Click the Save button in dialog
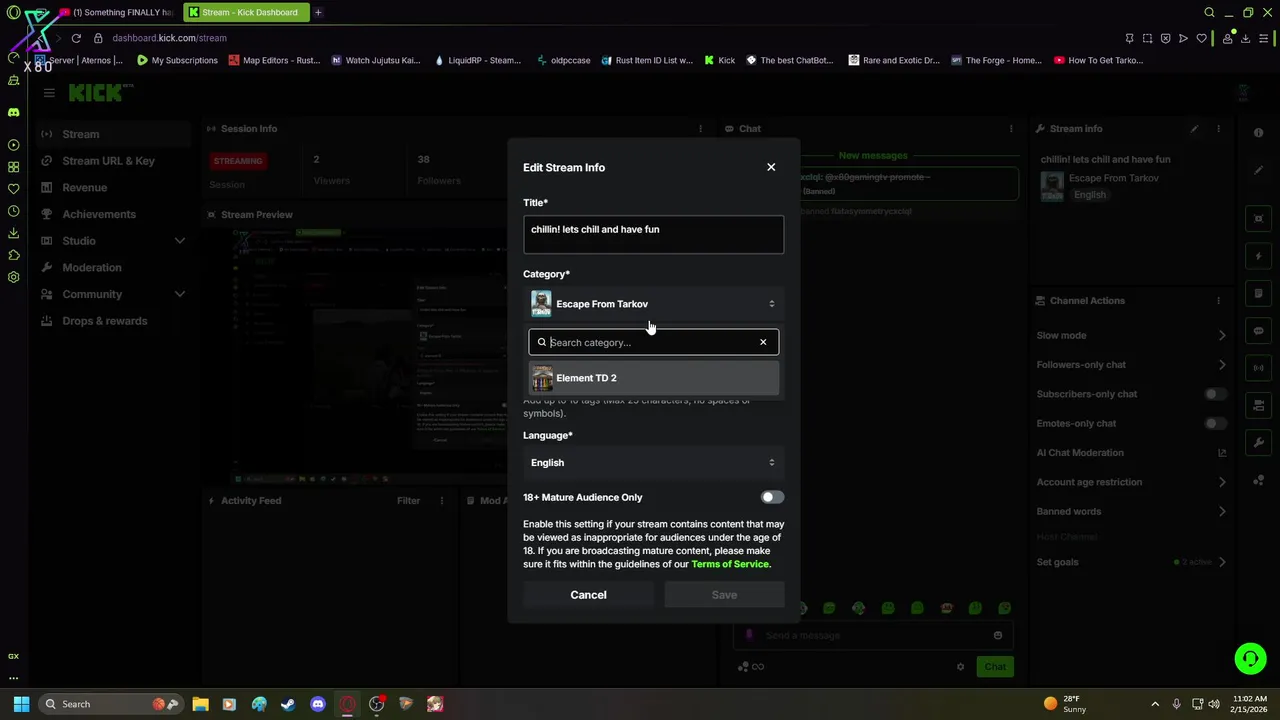Screen dimensions: 1280x720 pyautogui.click(x=724, y=595)
